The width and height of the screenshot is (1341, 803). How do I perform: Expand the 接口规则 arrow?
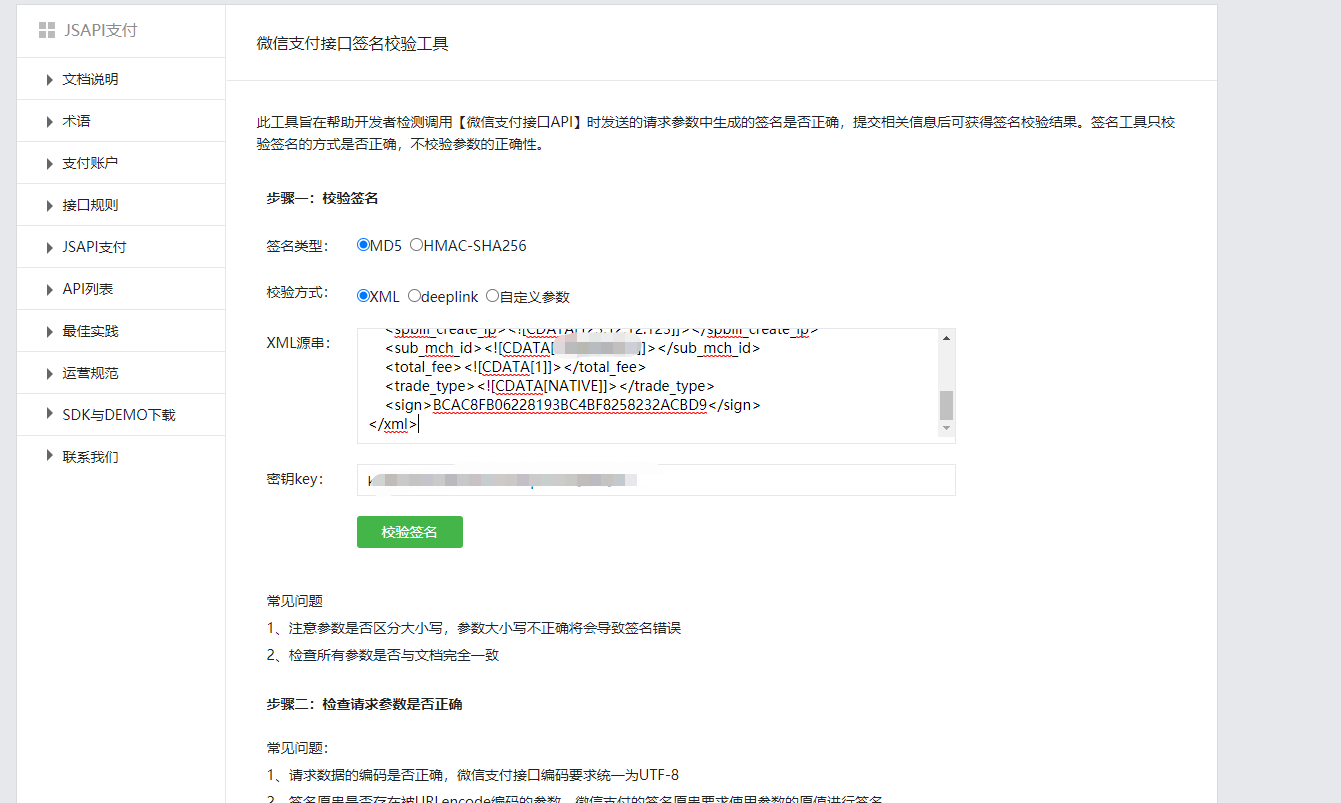coord(50,205)
